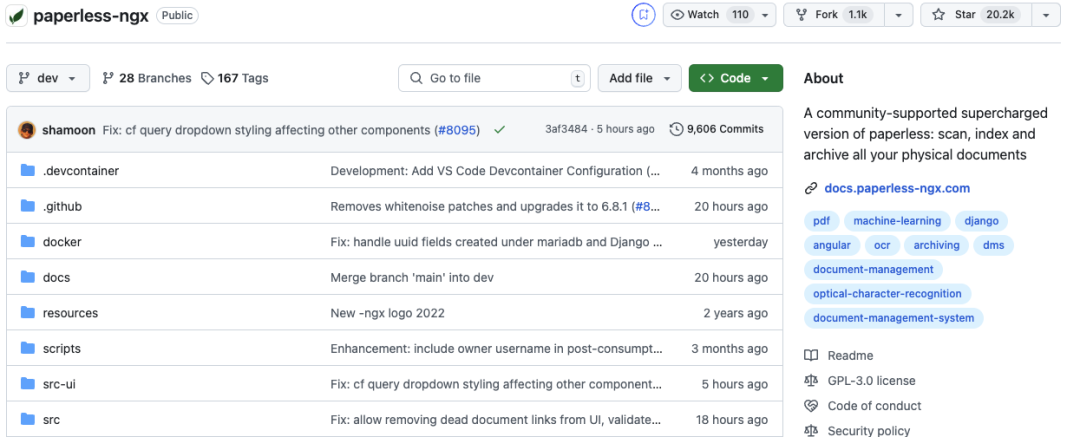Select the machine-learning topic tag
1080x437 pixels.
[897, 221]
